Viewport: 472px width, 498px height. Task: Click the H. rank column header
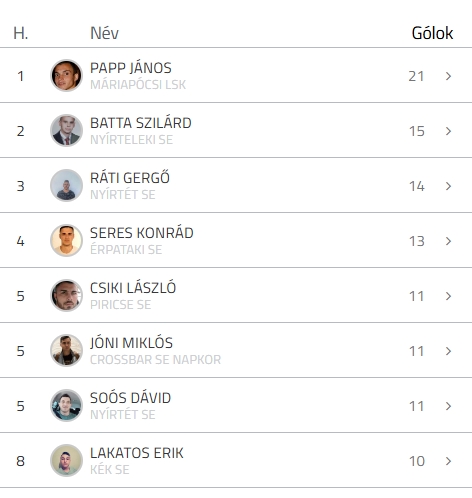coord(21,33)
